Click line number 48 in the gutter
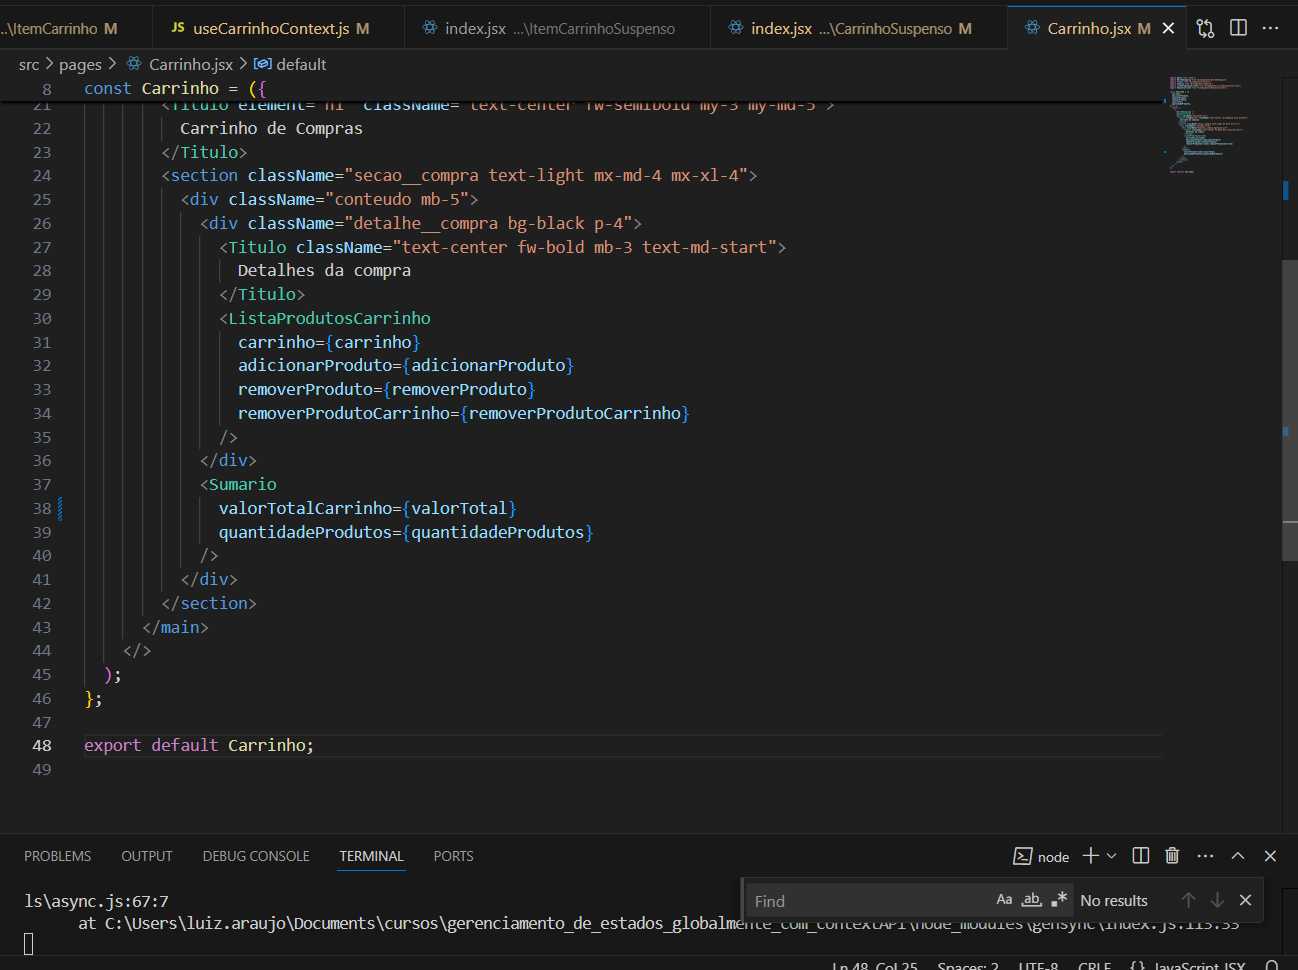The image size is (1298, 970). (41, 745)
